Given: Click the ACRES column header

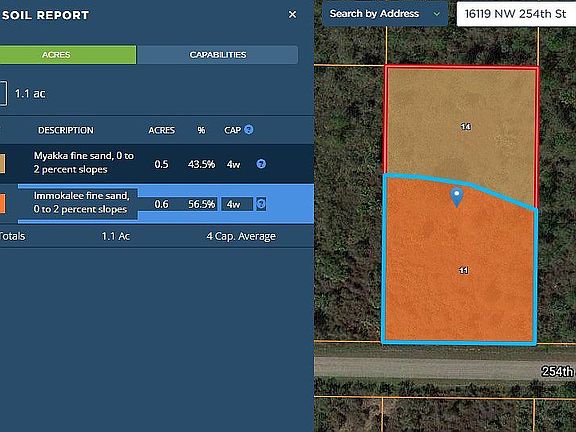Looking at the screenshot, I should coord(162,130).
